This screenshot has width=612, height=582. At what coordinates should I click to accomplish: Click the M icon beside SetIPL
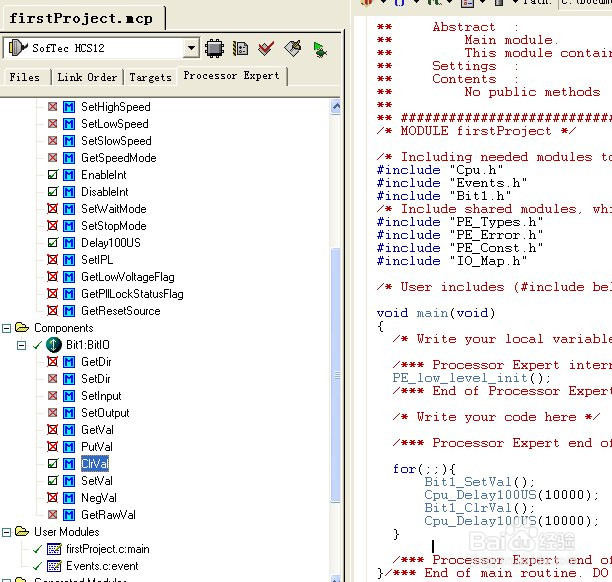(x=69, y=260)
